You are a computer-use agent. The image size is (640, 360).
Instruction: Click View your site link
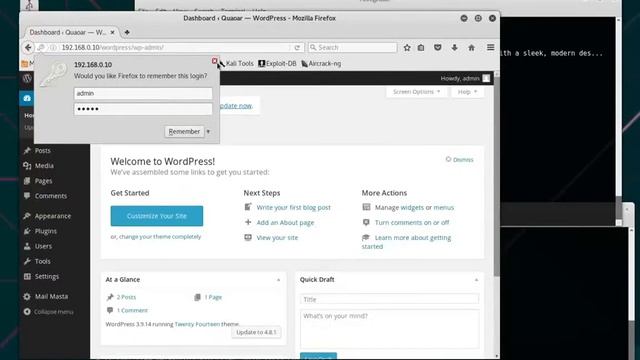click(x=277, y=238)
